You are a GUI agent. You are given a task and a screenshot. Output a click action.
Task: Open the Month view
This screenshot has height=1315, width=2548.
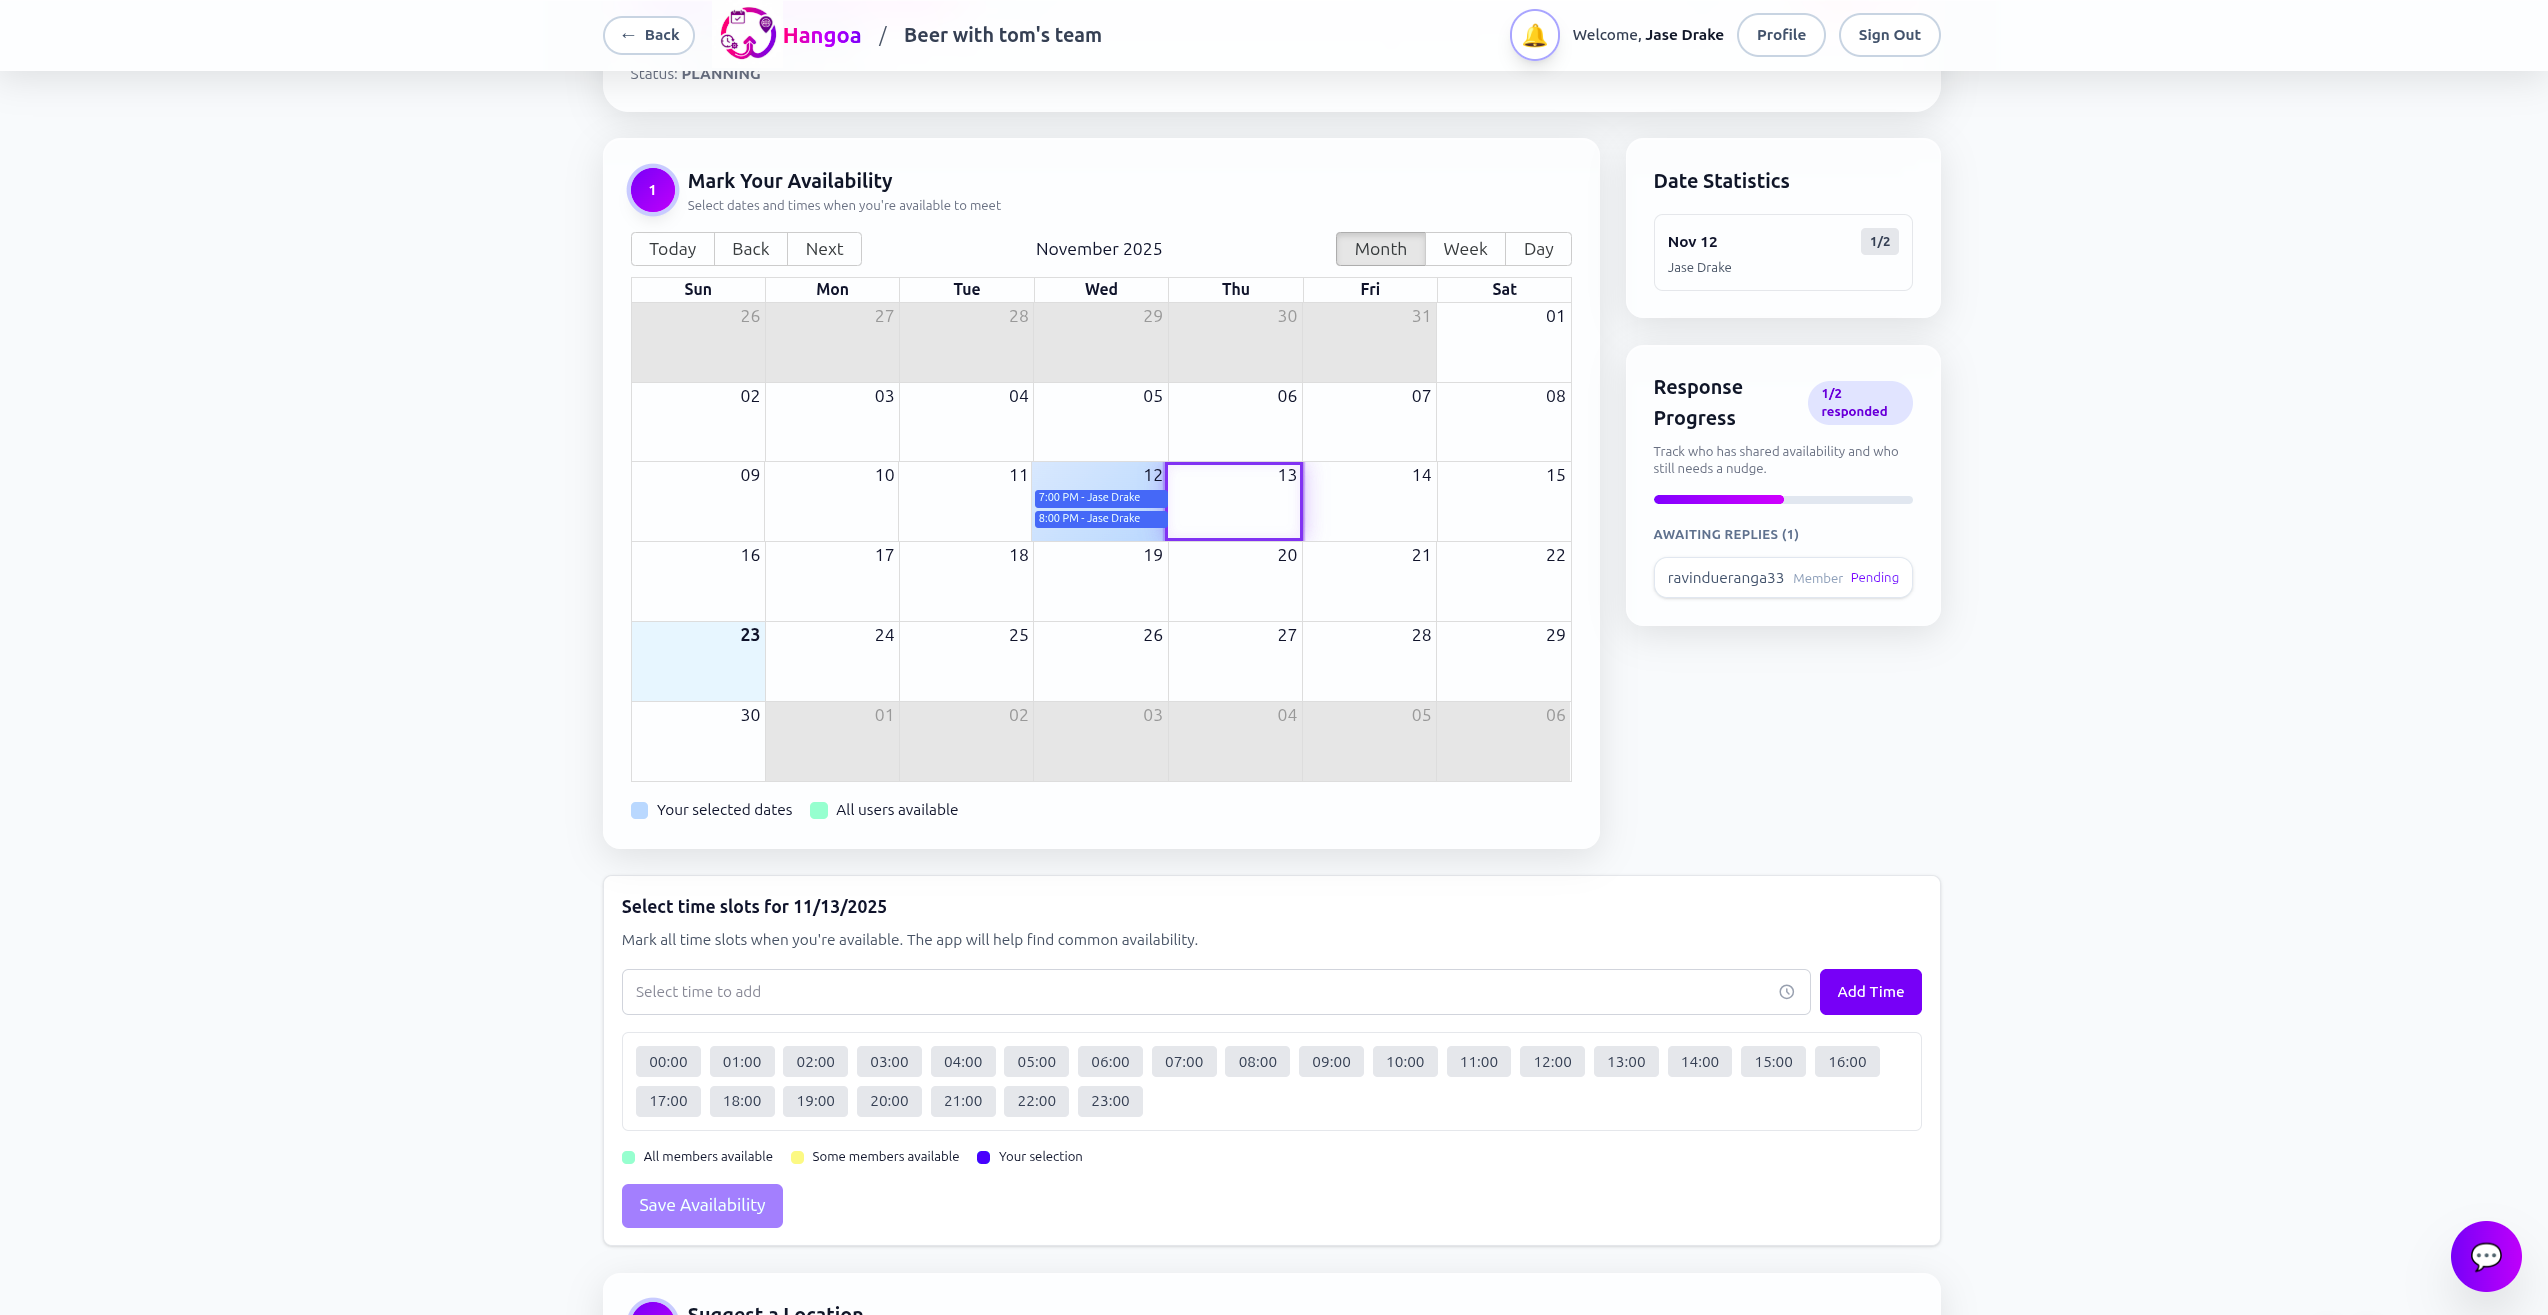pyautogui.click(x=1381, y=248)
